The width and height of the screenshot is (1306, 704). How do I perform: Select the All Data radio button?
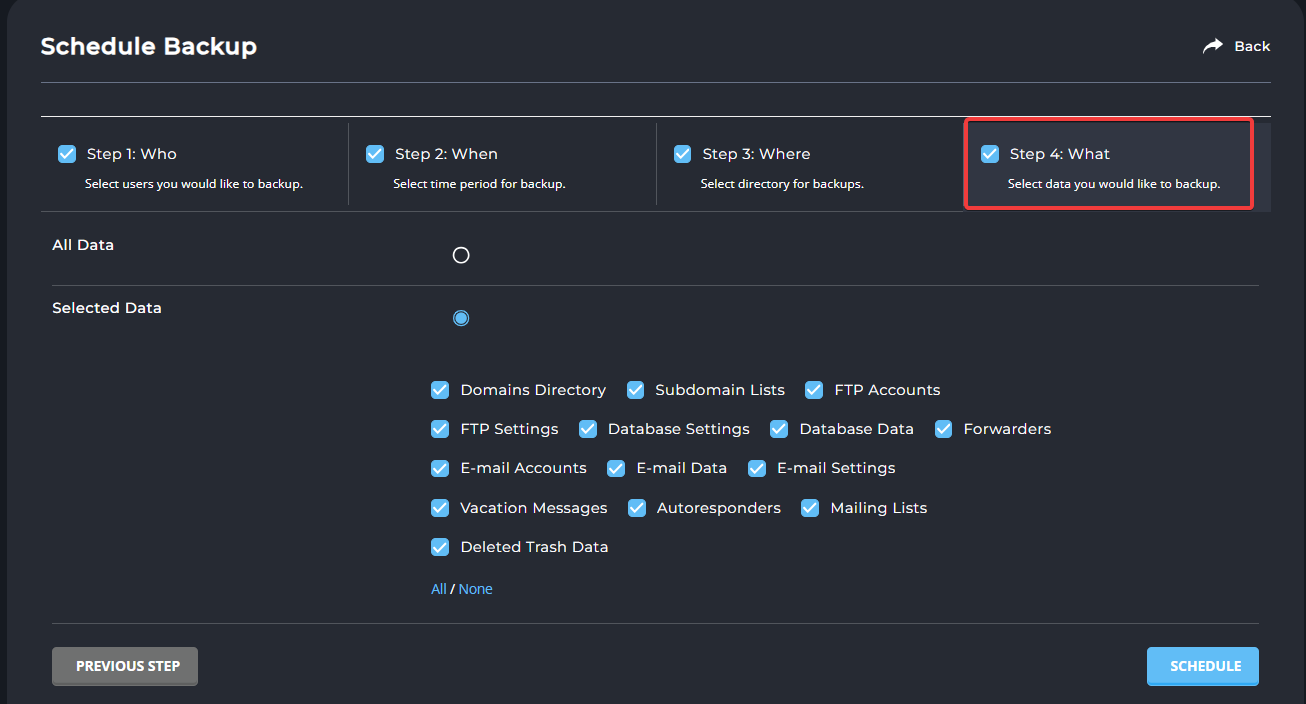point(461,255)
